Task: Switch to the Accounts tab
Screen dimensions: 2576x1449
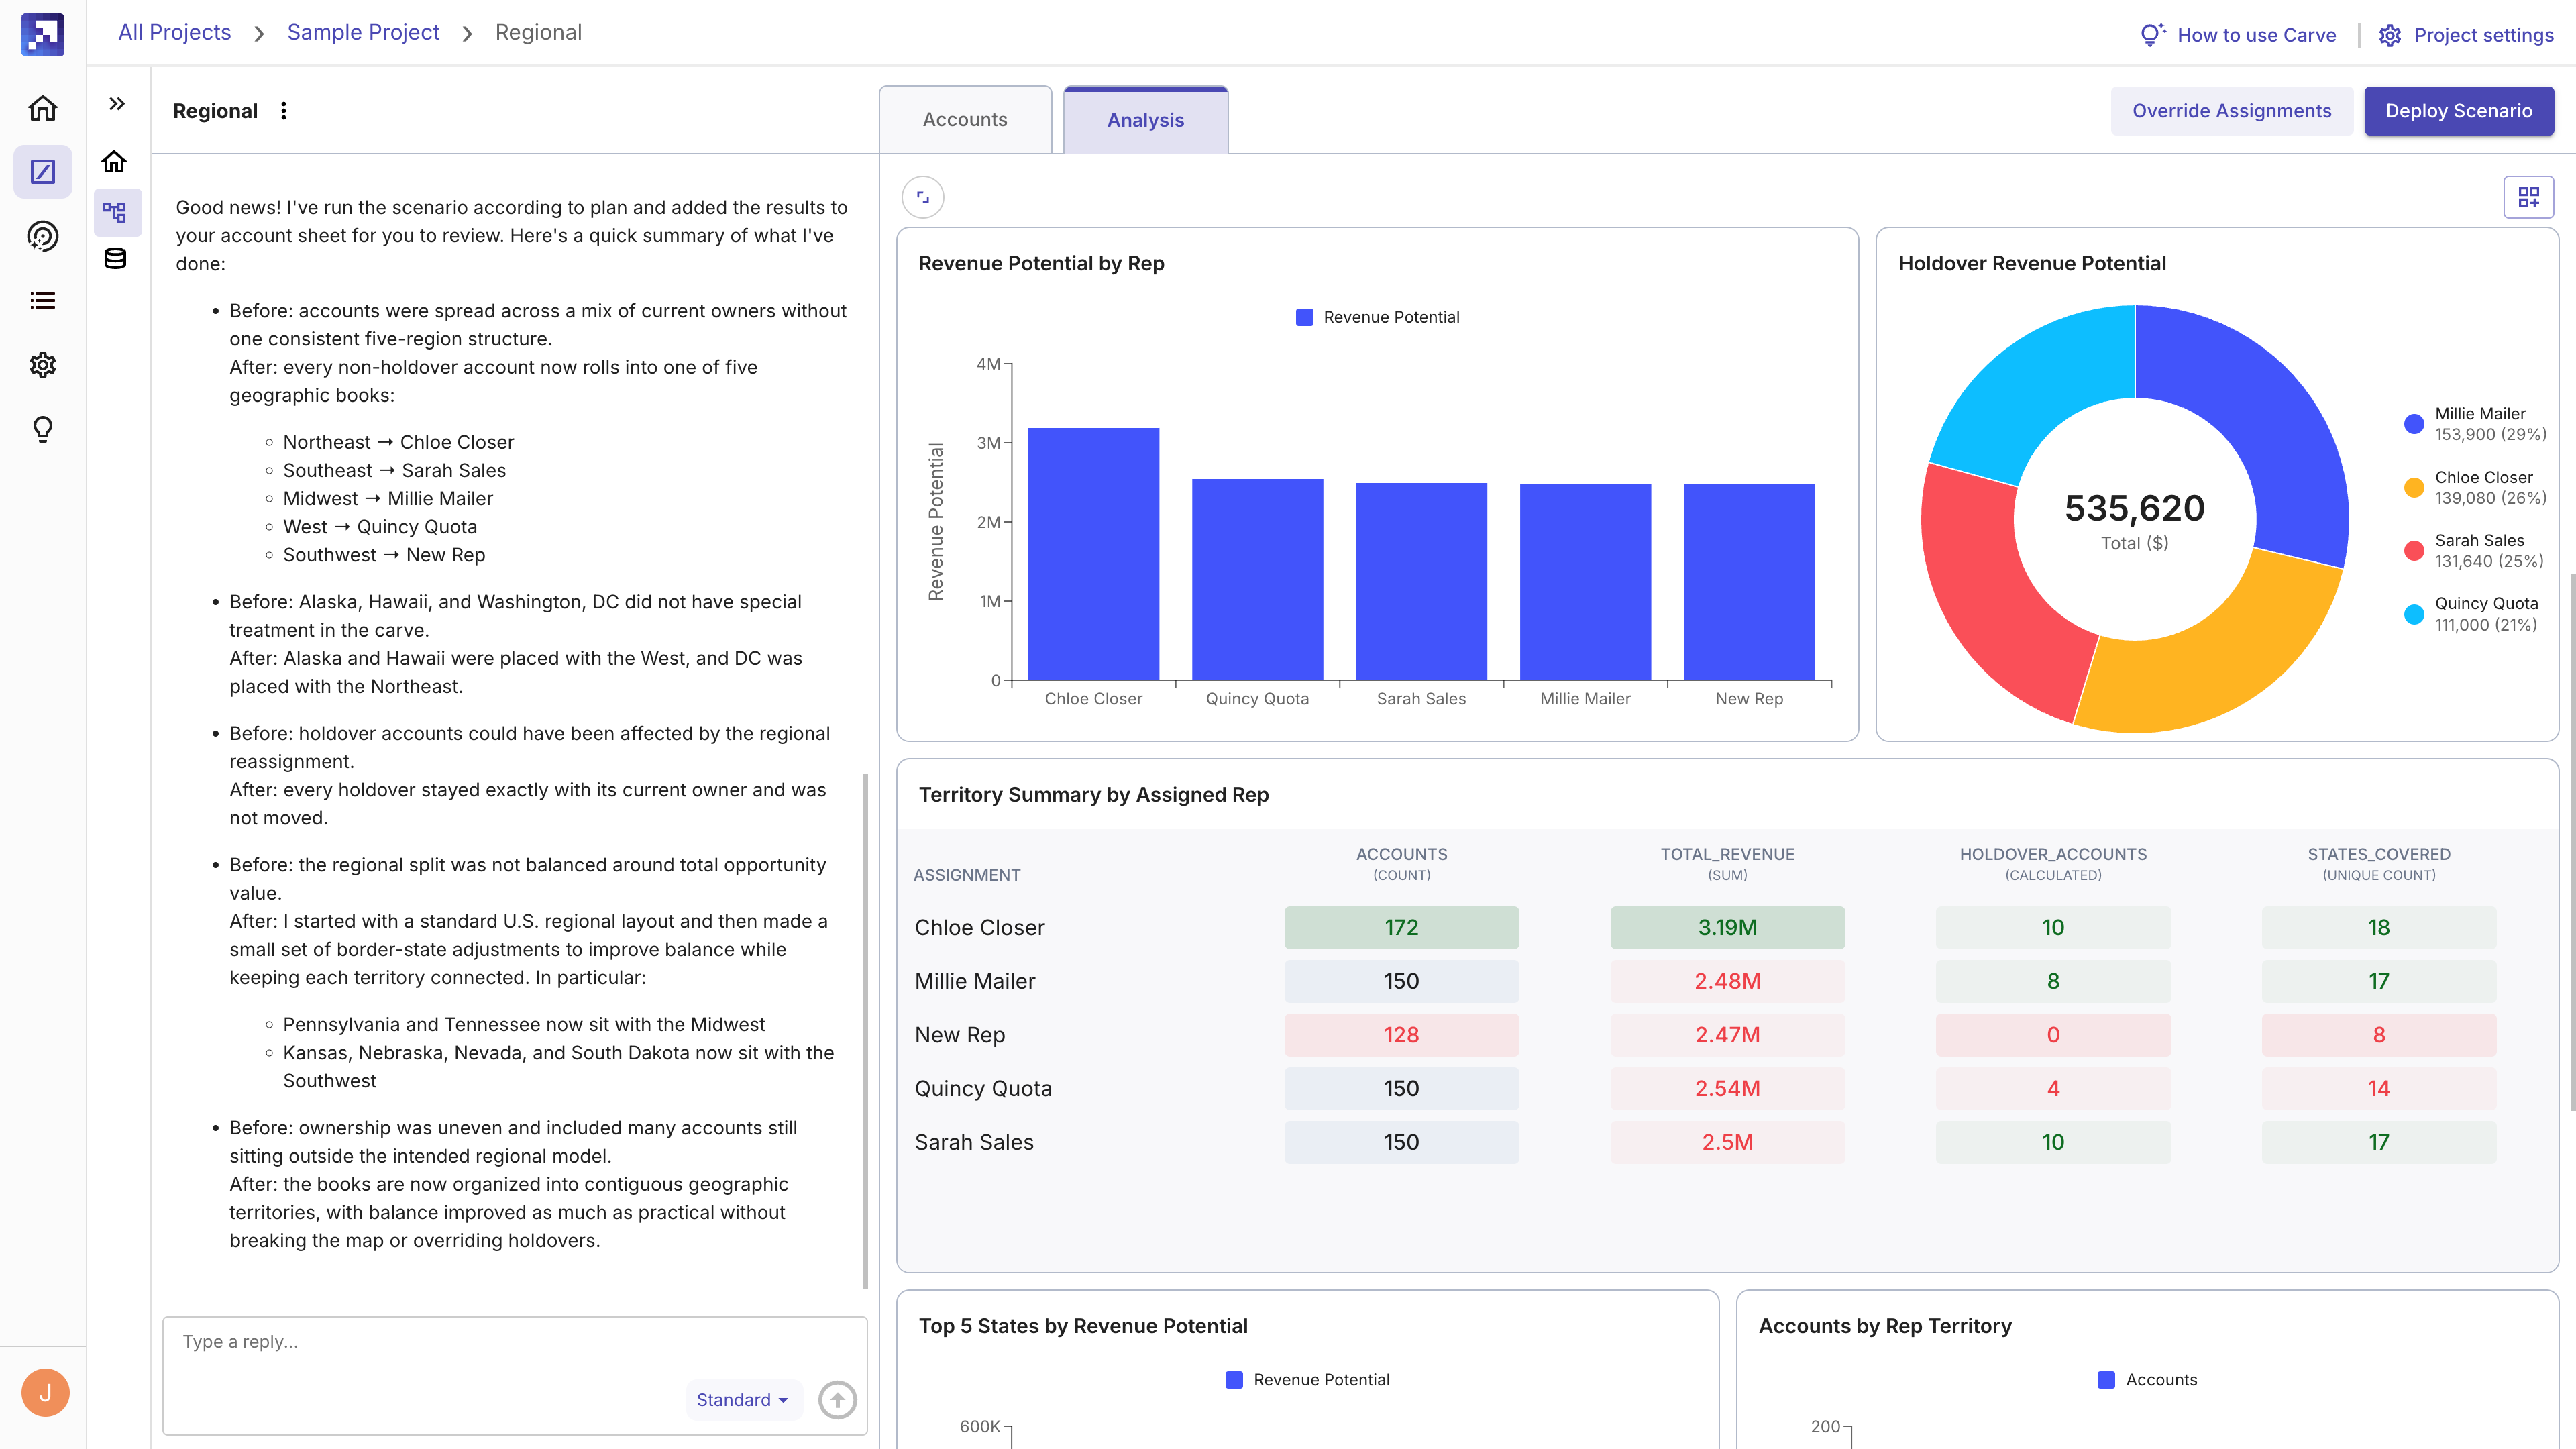Action: (965, 119)
